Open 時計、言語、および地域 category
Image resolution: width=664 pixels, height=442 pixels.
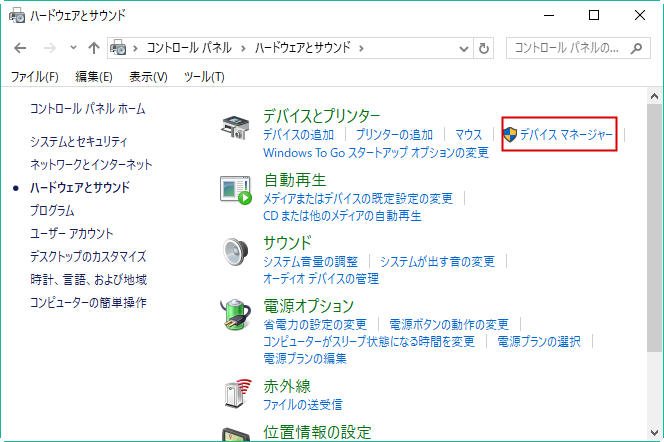(x=89, y=279)
